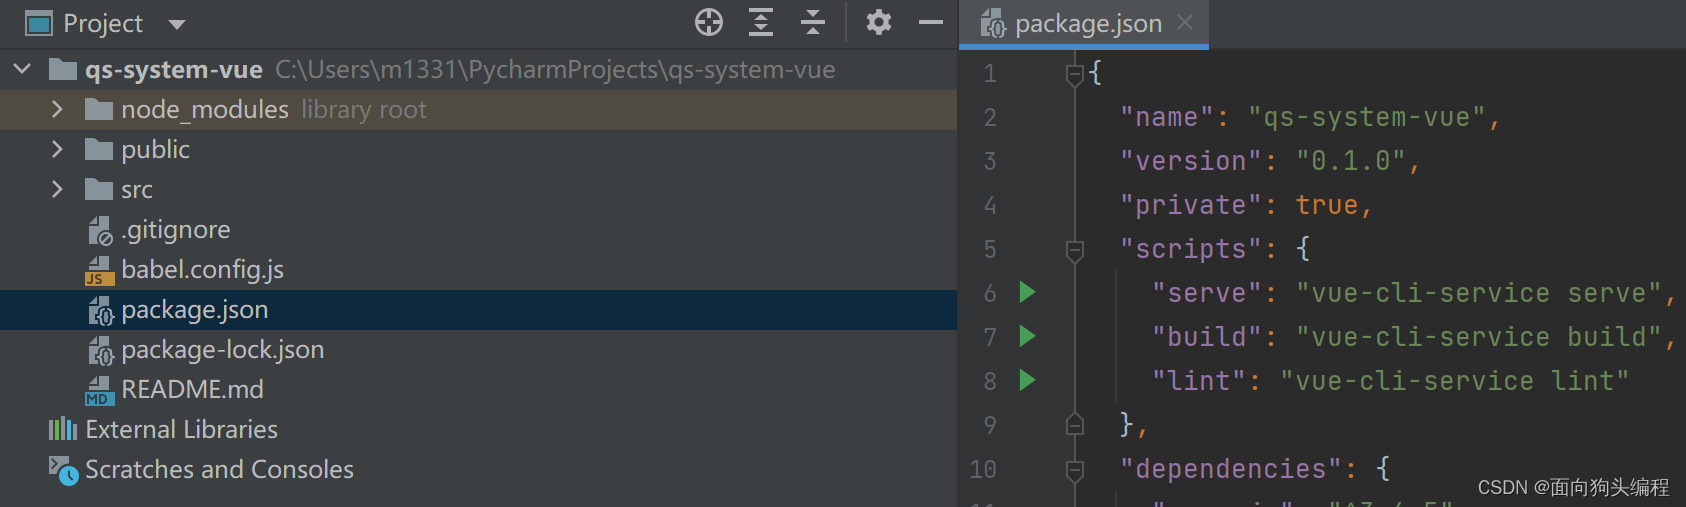Fold the "dependencies" block in gutter
Viewport: 1686px width, 507px height.
1075,469
